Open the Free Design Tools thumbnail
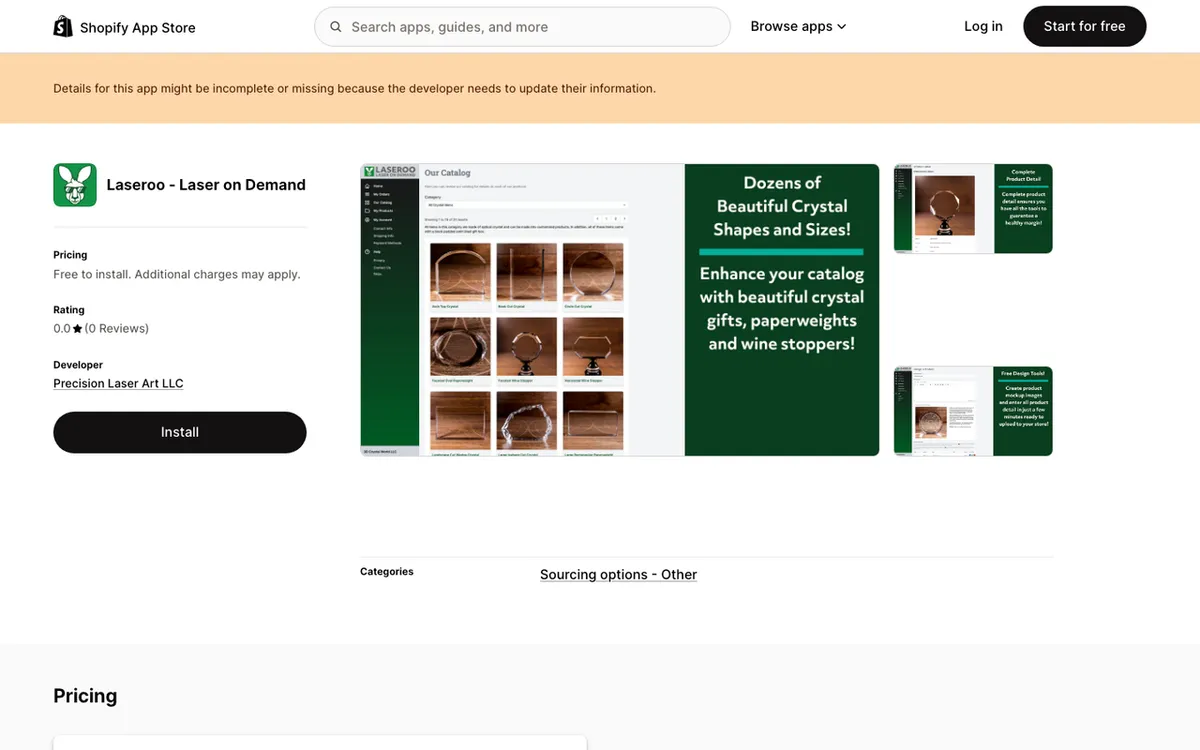Image resolution: width=1200 pixels, height=750 pixels. point(973,411)
